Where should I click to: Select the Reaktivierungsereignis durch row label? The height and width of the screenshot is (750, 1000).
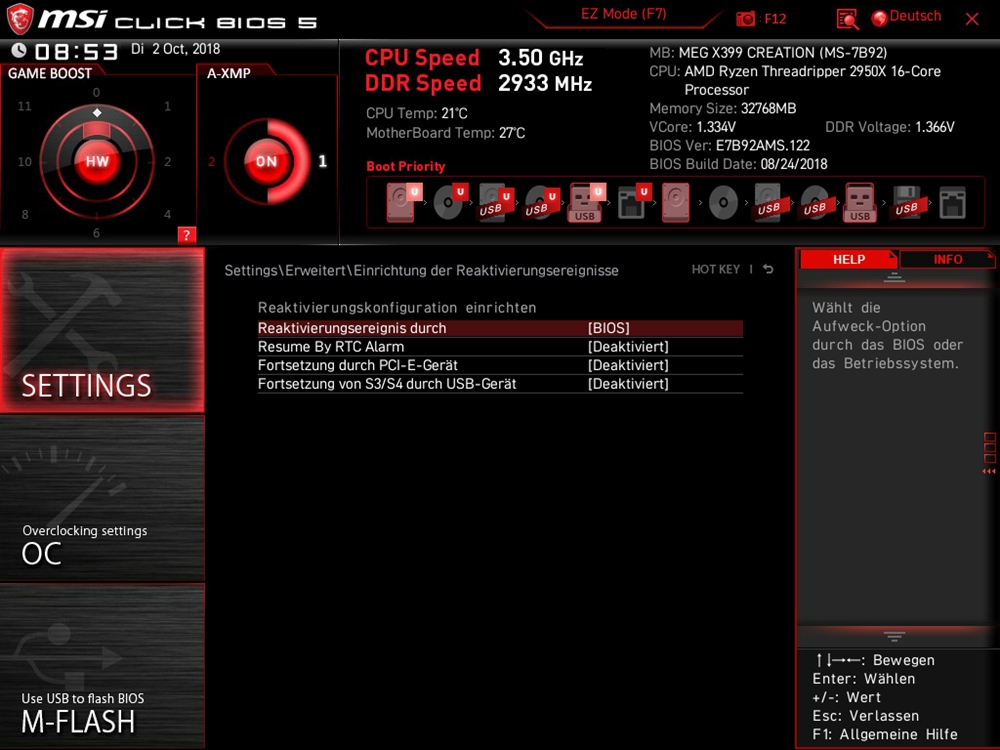(352, 328)
